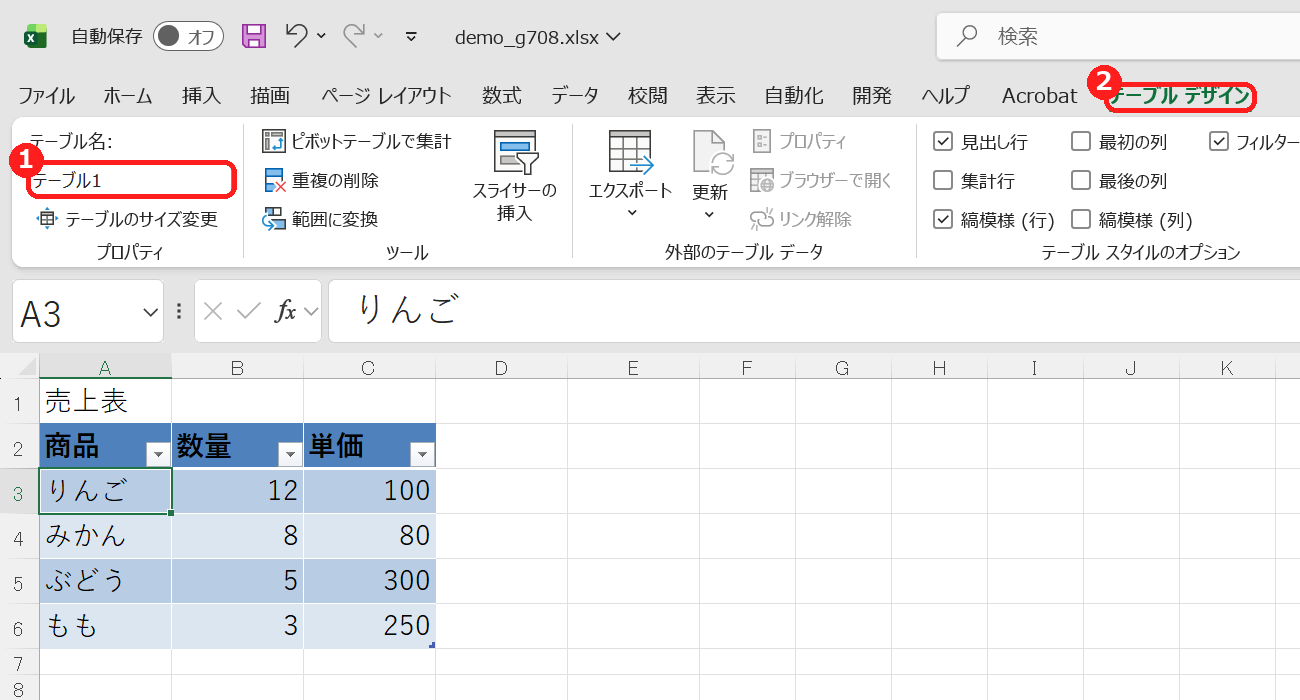Toggle the 最後の列 checkbox
Viewport: 1300px width, 700px height.
(1081, 181)
